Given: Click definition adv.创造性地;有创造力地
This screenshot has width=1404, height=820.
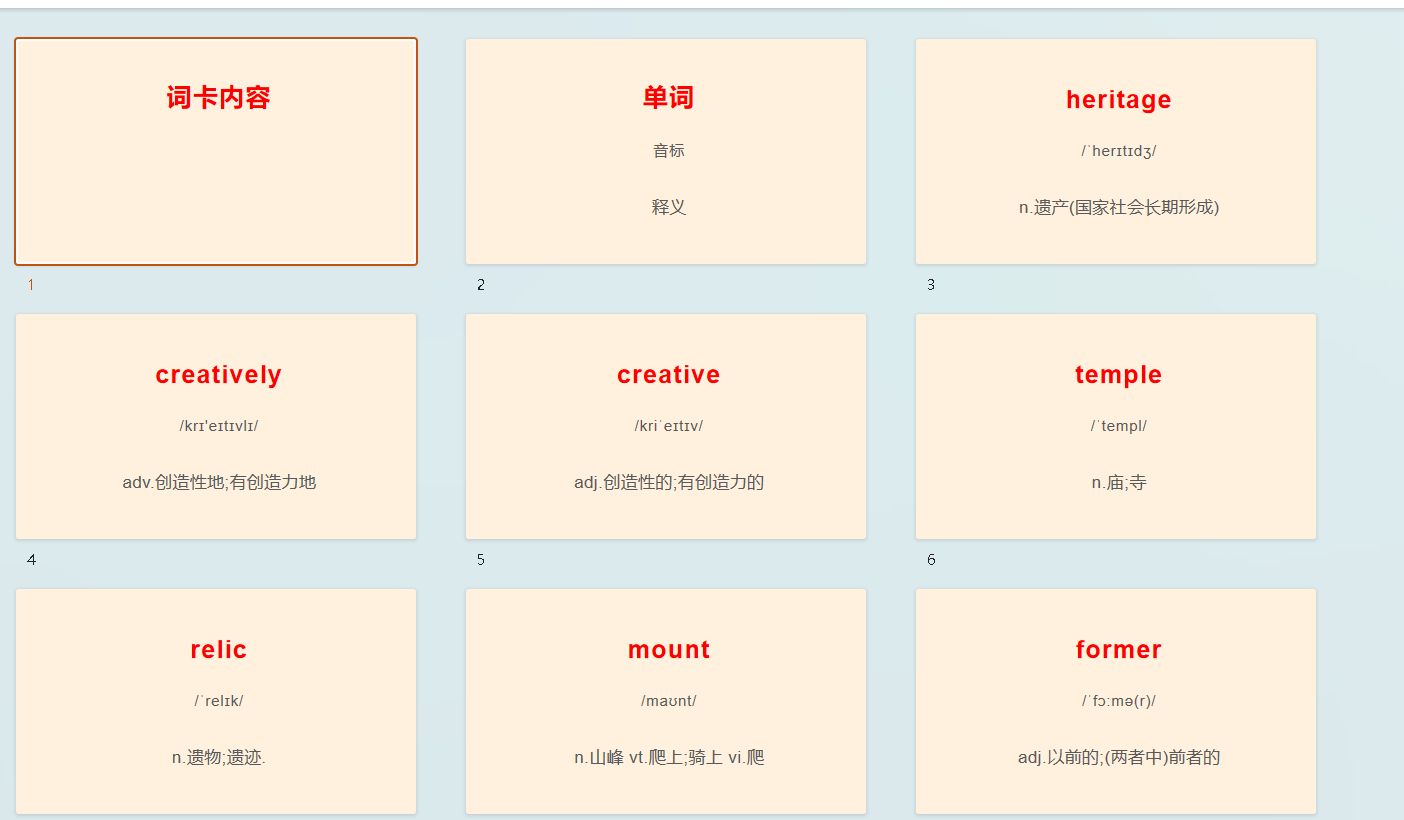Looking at the screenshot, I should 219,482.
